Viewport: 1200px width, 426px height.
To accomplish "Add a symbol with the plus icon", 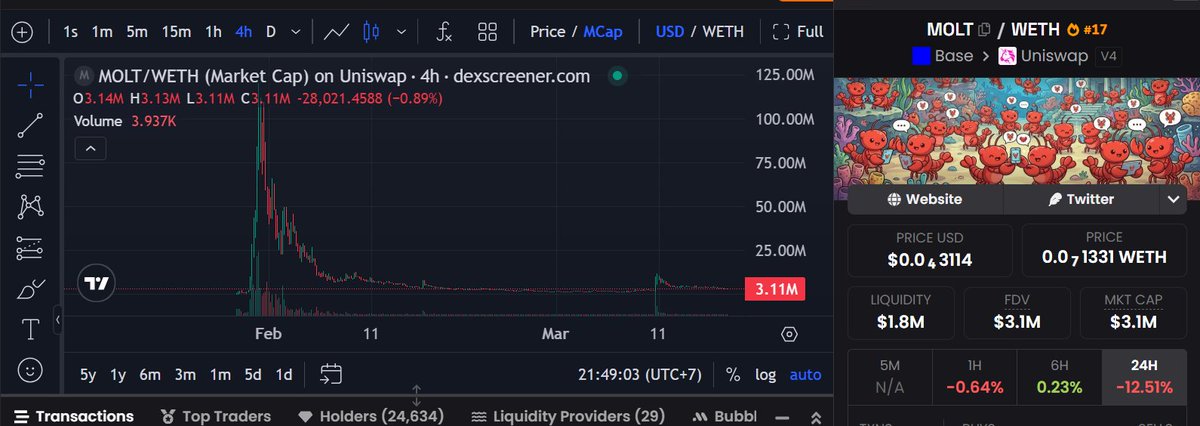I will pyautogui.click(x=23, y=32).
